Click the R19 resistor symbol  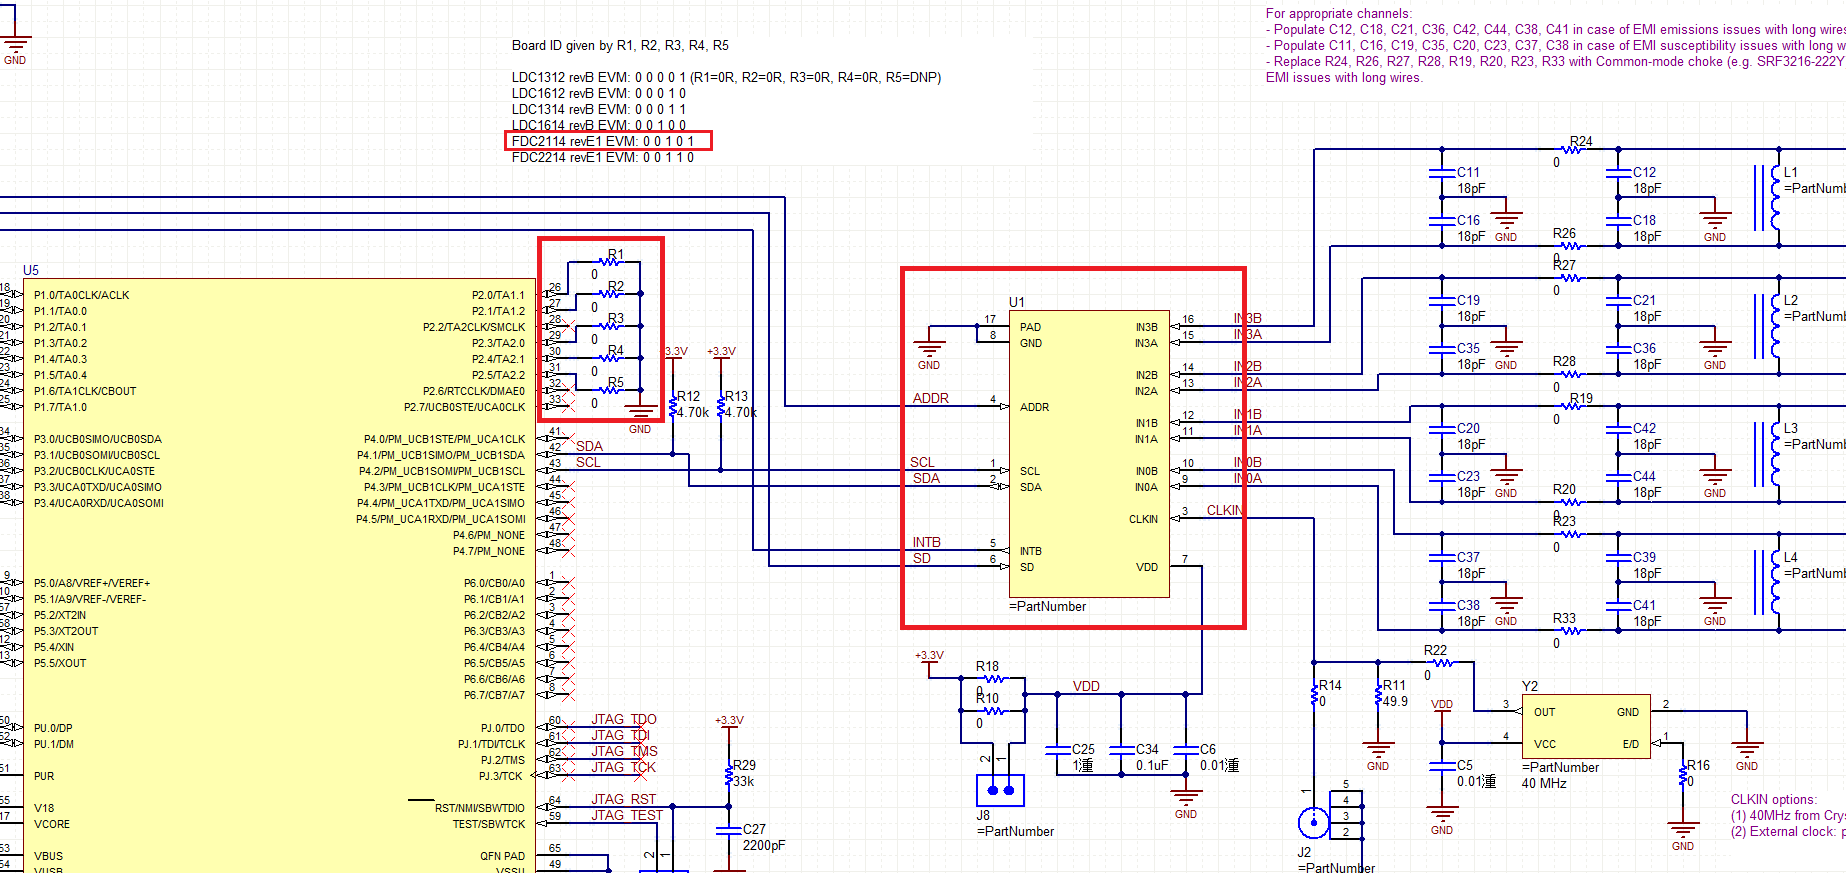tap(1570, 406)
